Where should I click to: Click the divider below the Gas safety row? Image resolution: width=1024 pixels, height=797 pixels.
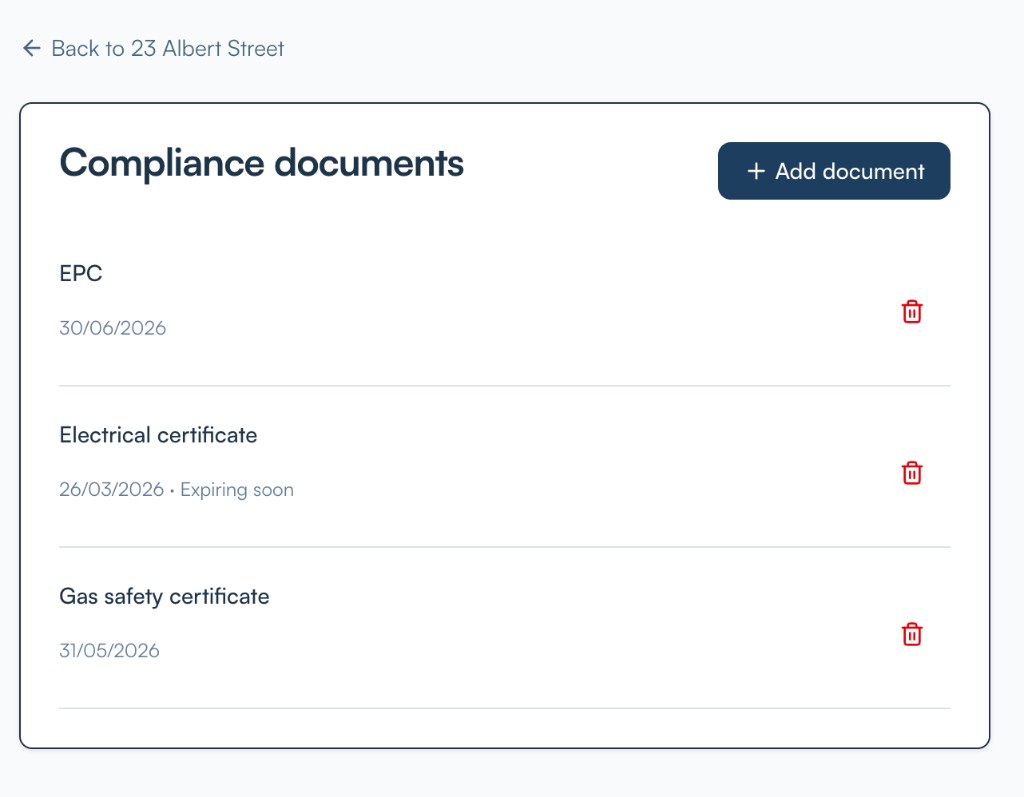pos(504,708)
